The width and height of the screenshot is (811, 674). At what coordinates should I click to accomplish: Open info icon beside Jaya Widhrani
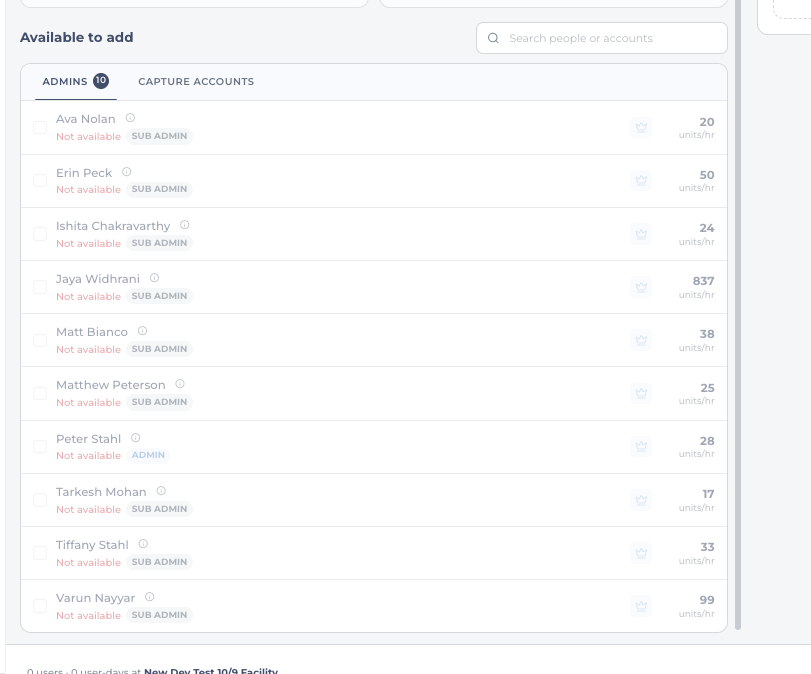tap(154, 278)
